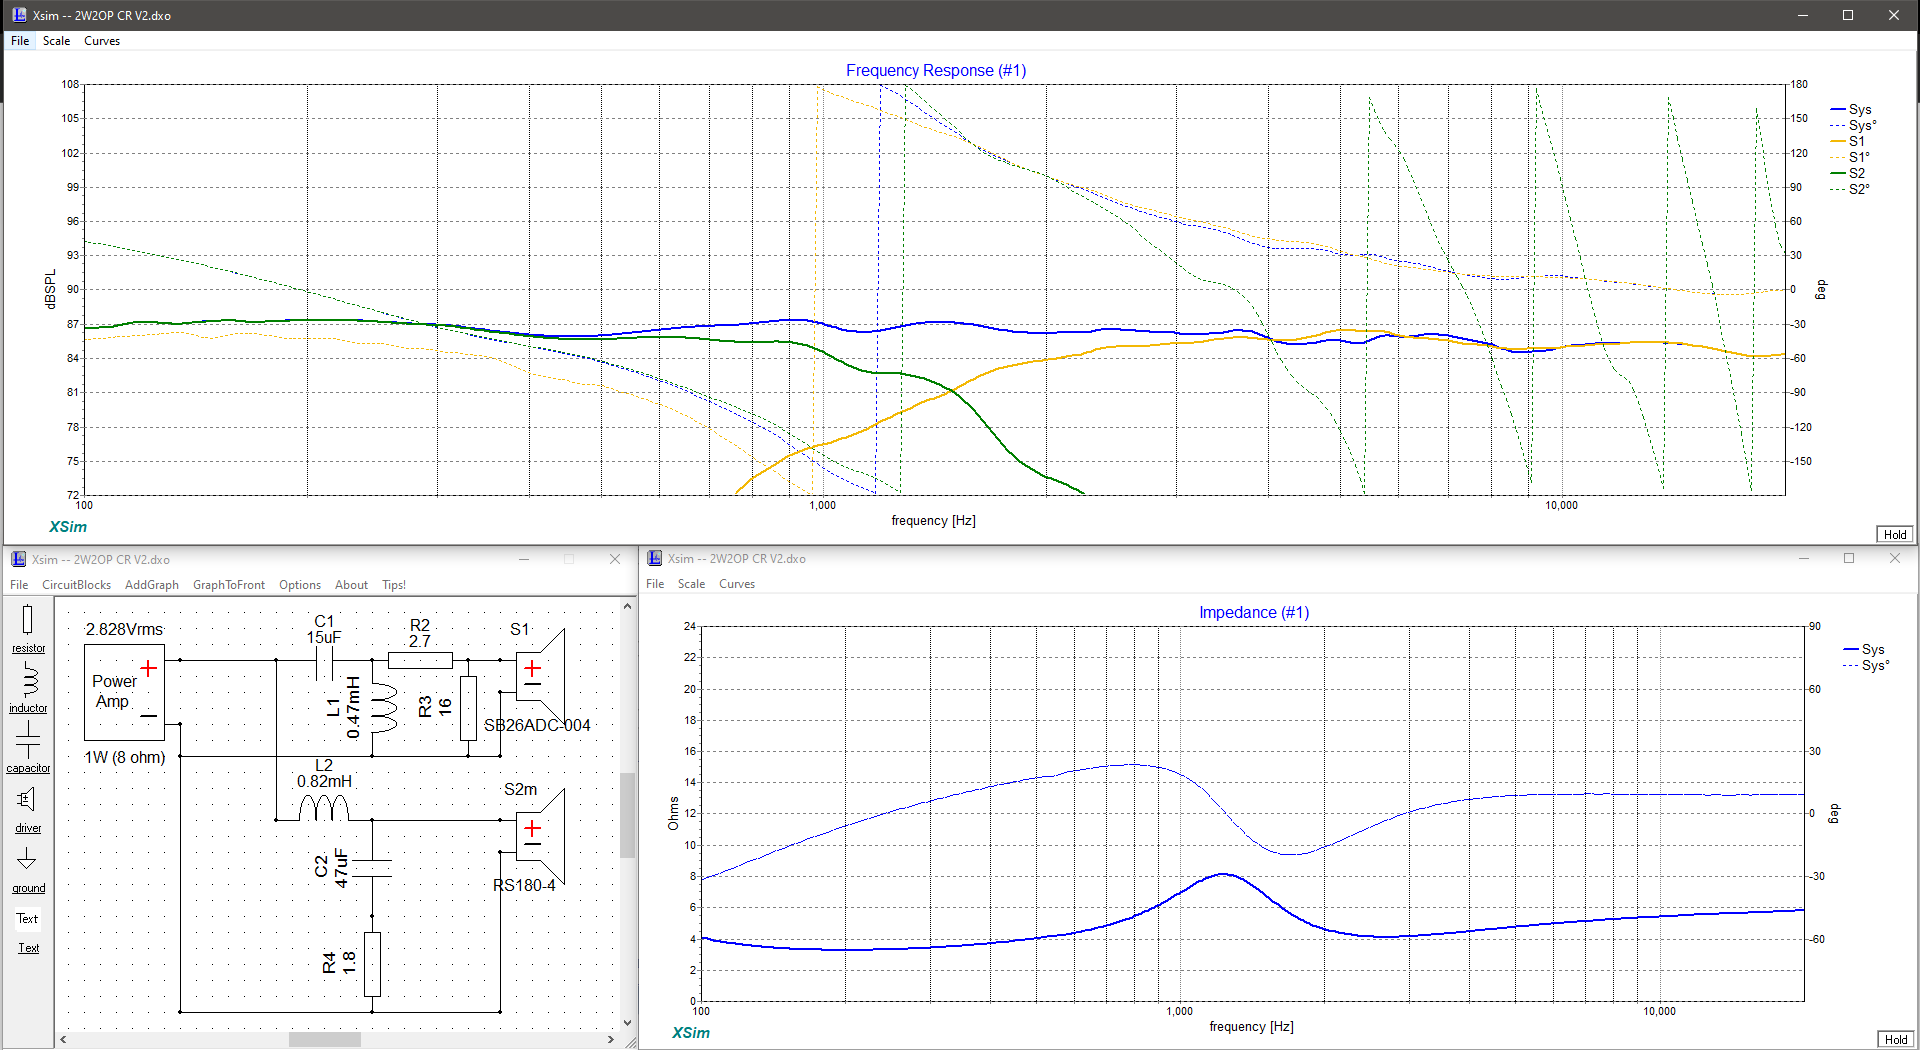The height and width of the screenshot is (1050, 1920).
Task: Select the capacitor component tool
Action: 28,747
